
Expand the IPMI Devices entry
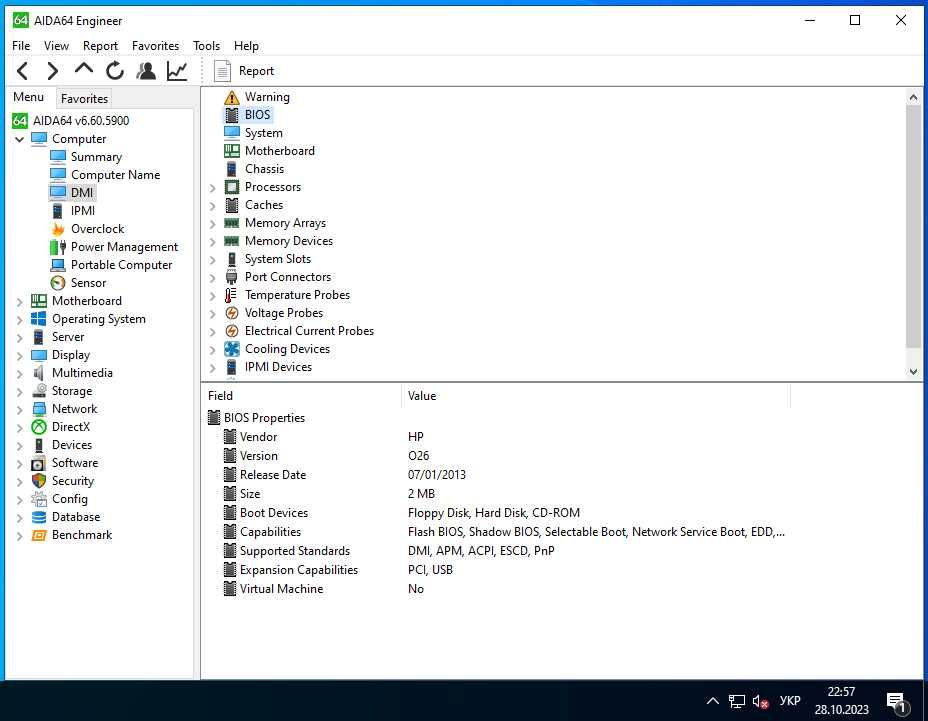click(x=212, y=368)
